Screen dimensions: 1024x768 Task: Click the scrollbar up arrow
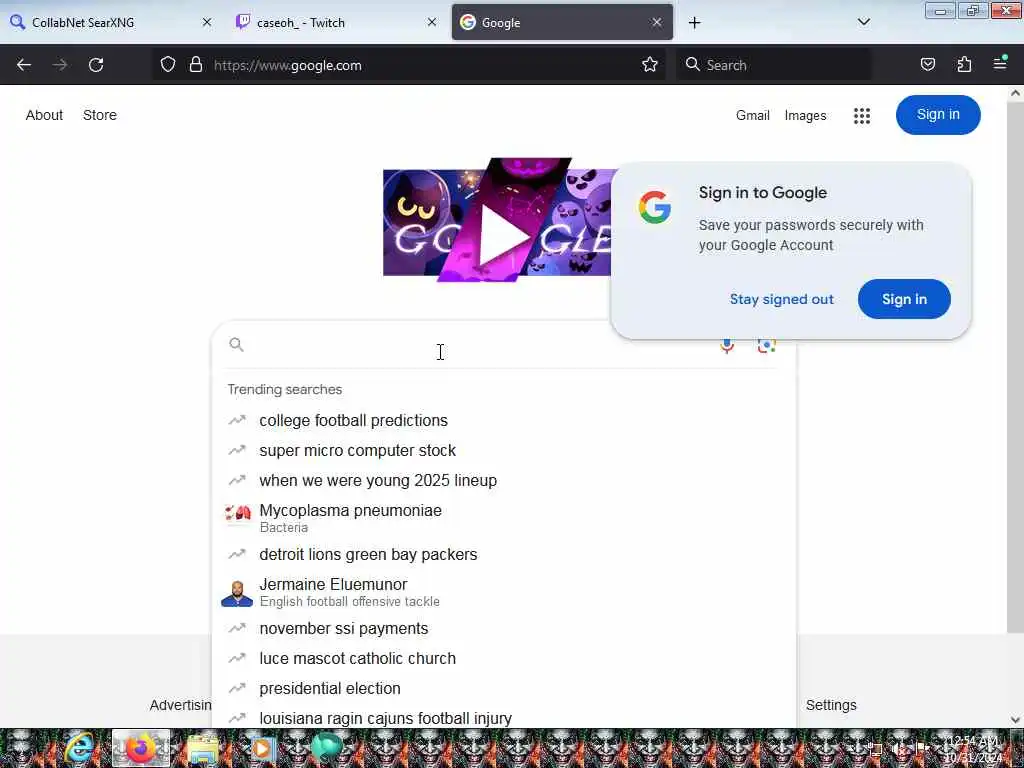(x=1015, y=93)
